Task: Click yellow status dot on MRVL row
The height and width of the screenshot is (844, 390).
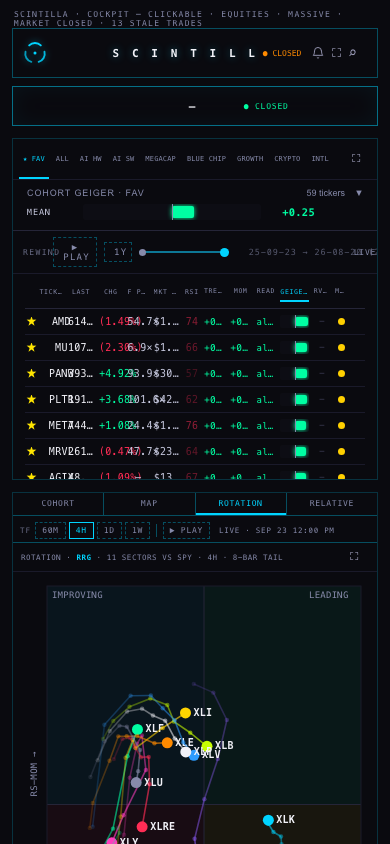Action: click(x=341, y=451)
